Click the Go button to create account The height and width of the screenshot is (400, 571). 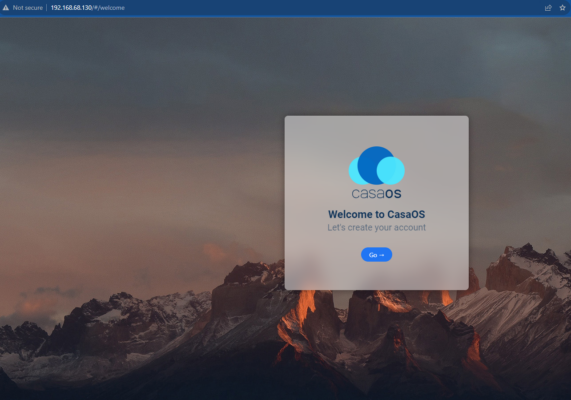click(x=376, y=255)
